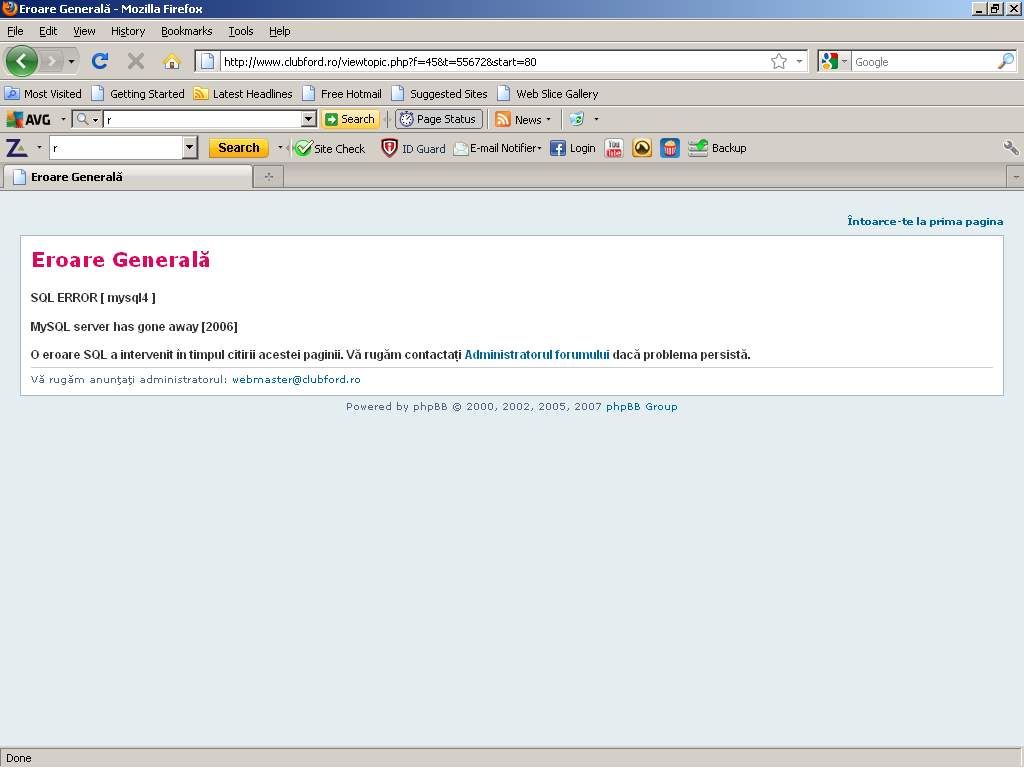Viewport: 1024px width, 768px height.
Task: Open the News feed dropdown
Action: [x=548, y=119]
